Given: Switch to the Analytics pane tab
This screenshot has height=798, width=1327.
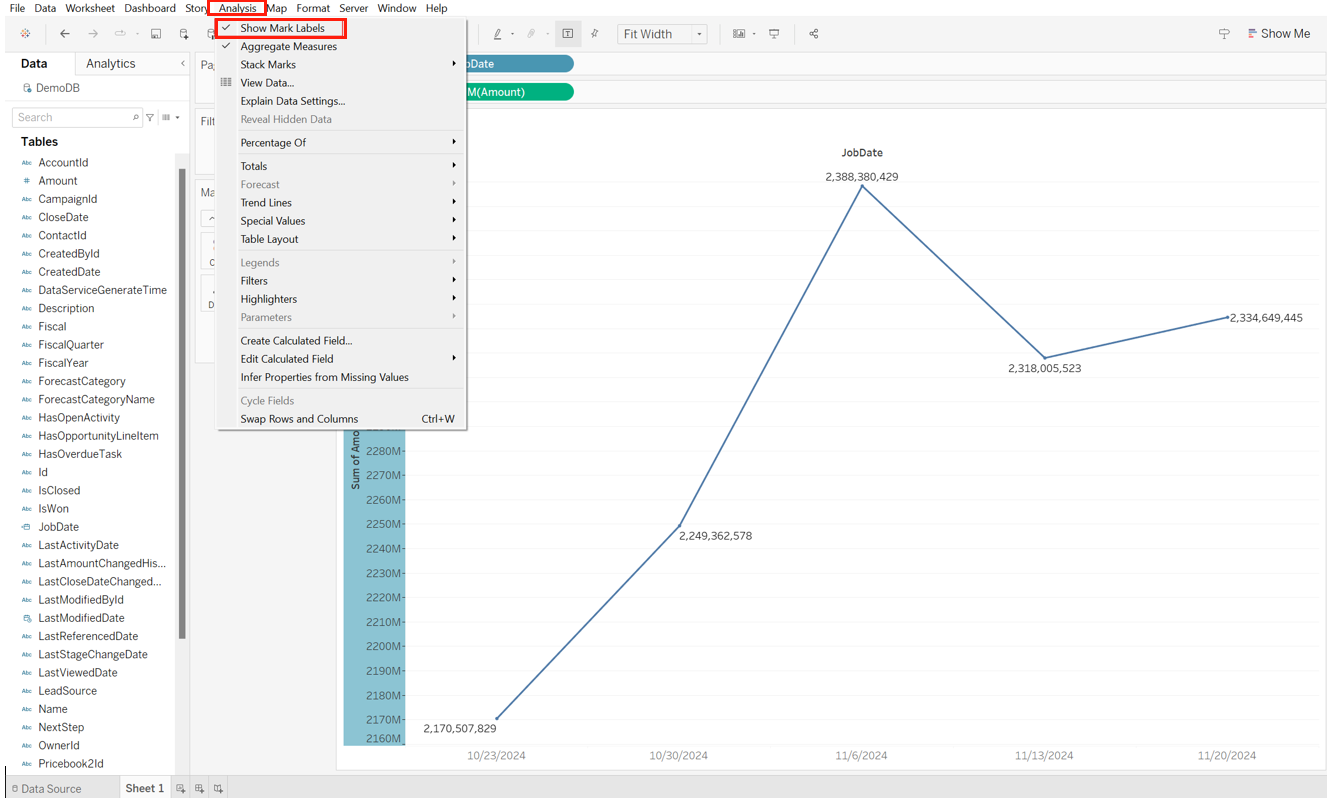Looking at the screenshot, I should tap(110, 62).
